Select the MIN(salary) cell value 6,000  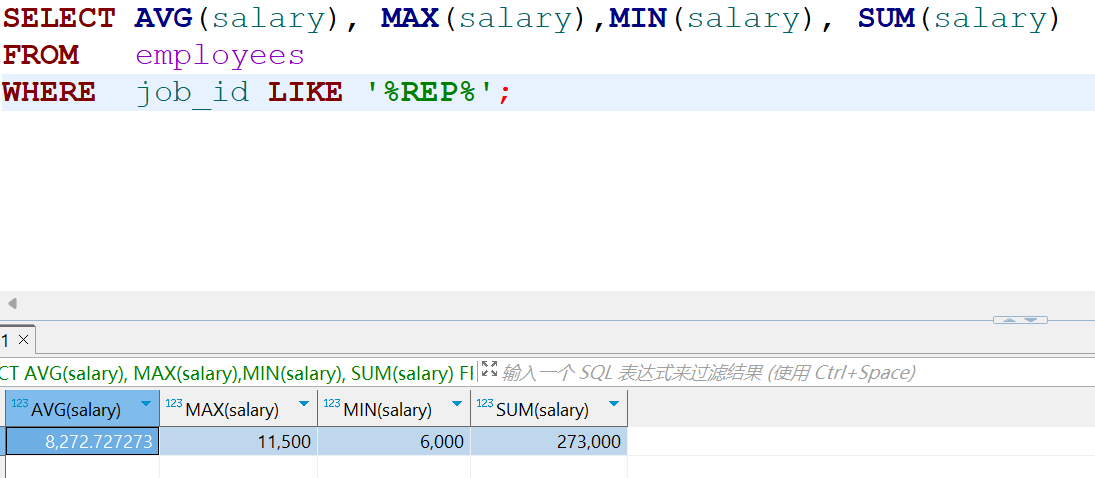point(394,441)
